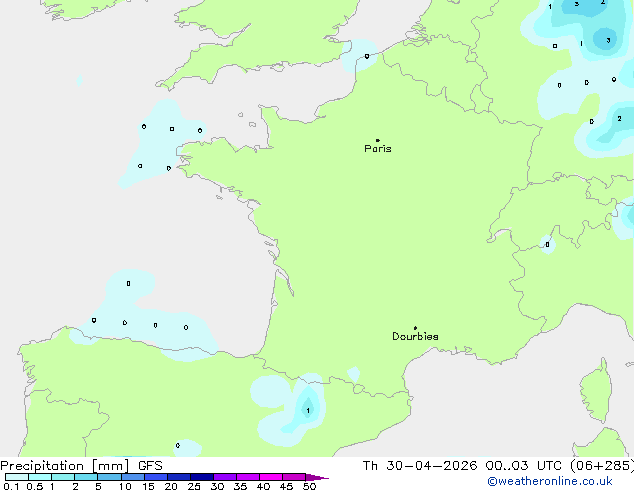This screenshot has height=490, width=634.
Task: Pick the 15–20 mm legend swatch
Action: pos(156,477)
